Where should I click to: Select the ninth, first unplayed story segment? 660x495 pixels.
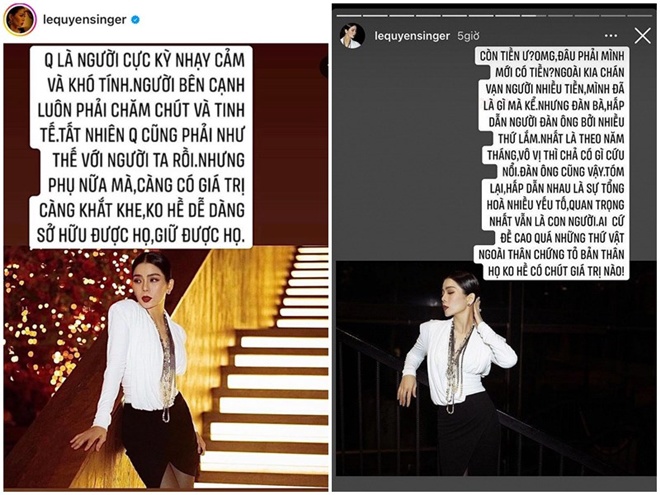tap(561, 16)
